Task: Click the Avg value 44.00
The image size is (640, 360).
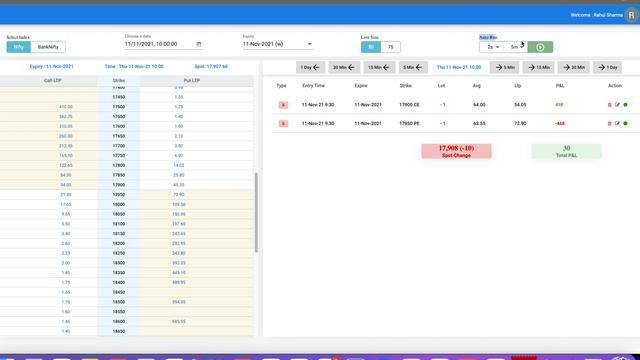Action: tap(479, 105)
